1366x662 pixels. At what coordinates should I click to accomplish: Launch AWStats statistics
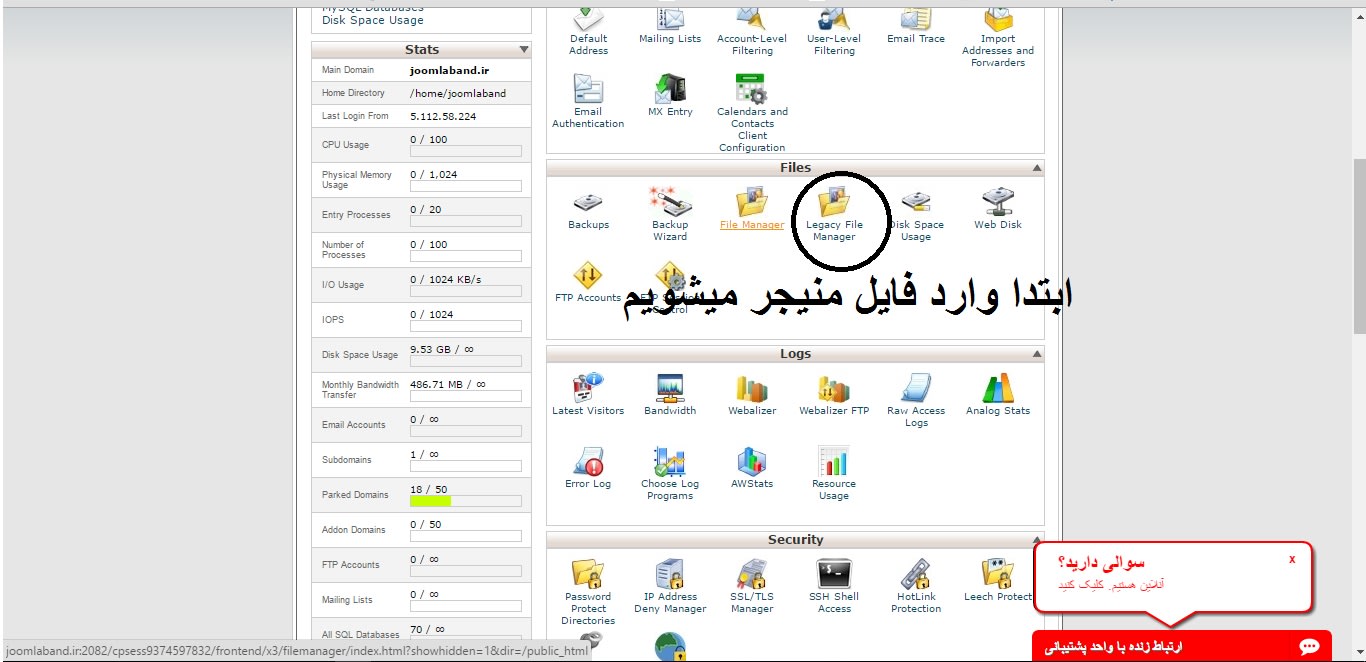pyautogui.click(x=751, y=465)
